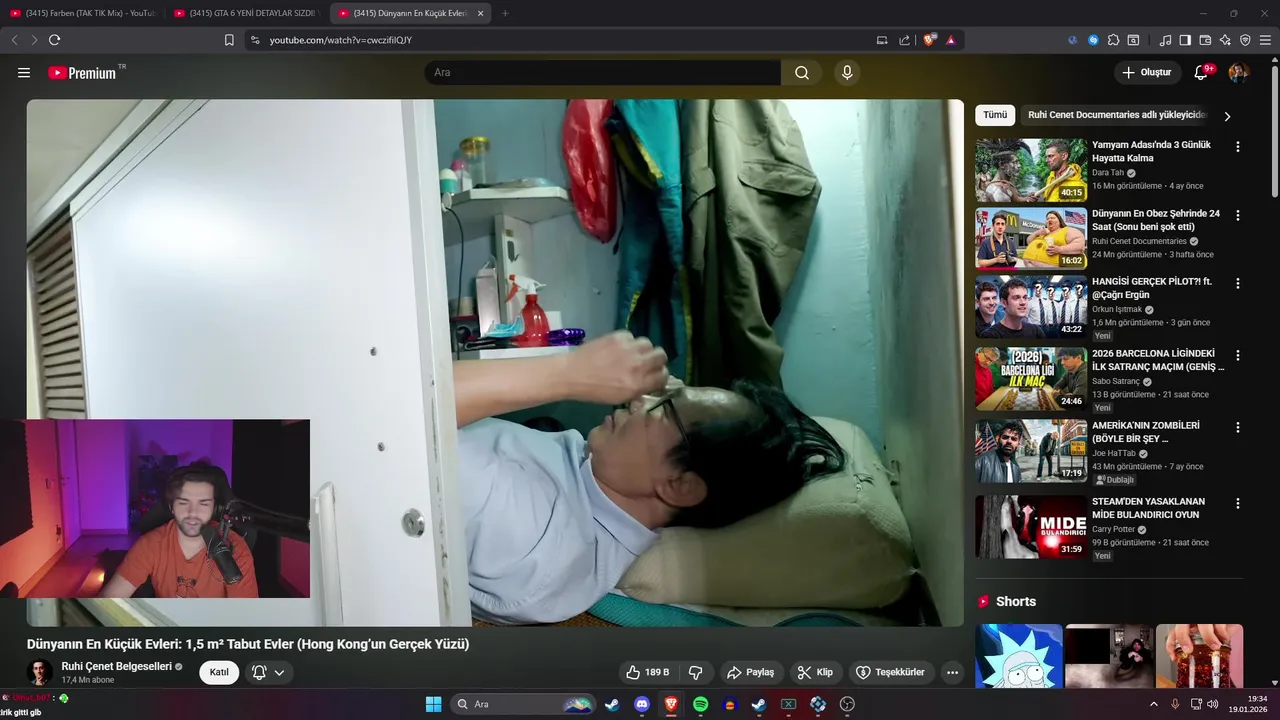The height and width of the screenshot is (720, 1280).
Task: Open options menu for 2026 BARCELONA LİGİNDEKİ video
Action: (1238, 355)
